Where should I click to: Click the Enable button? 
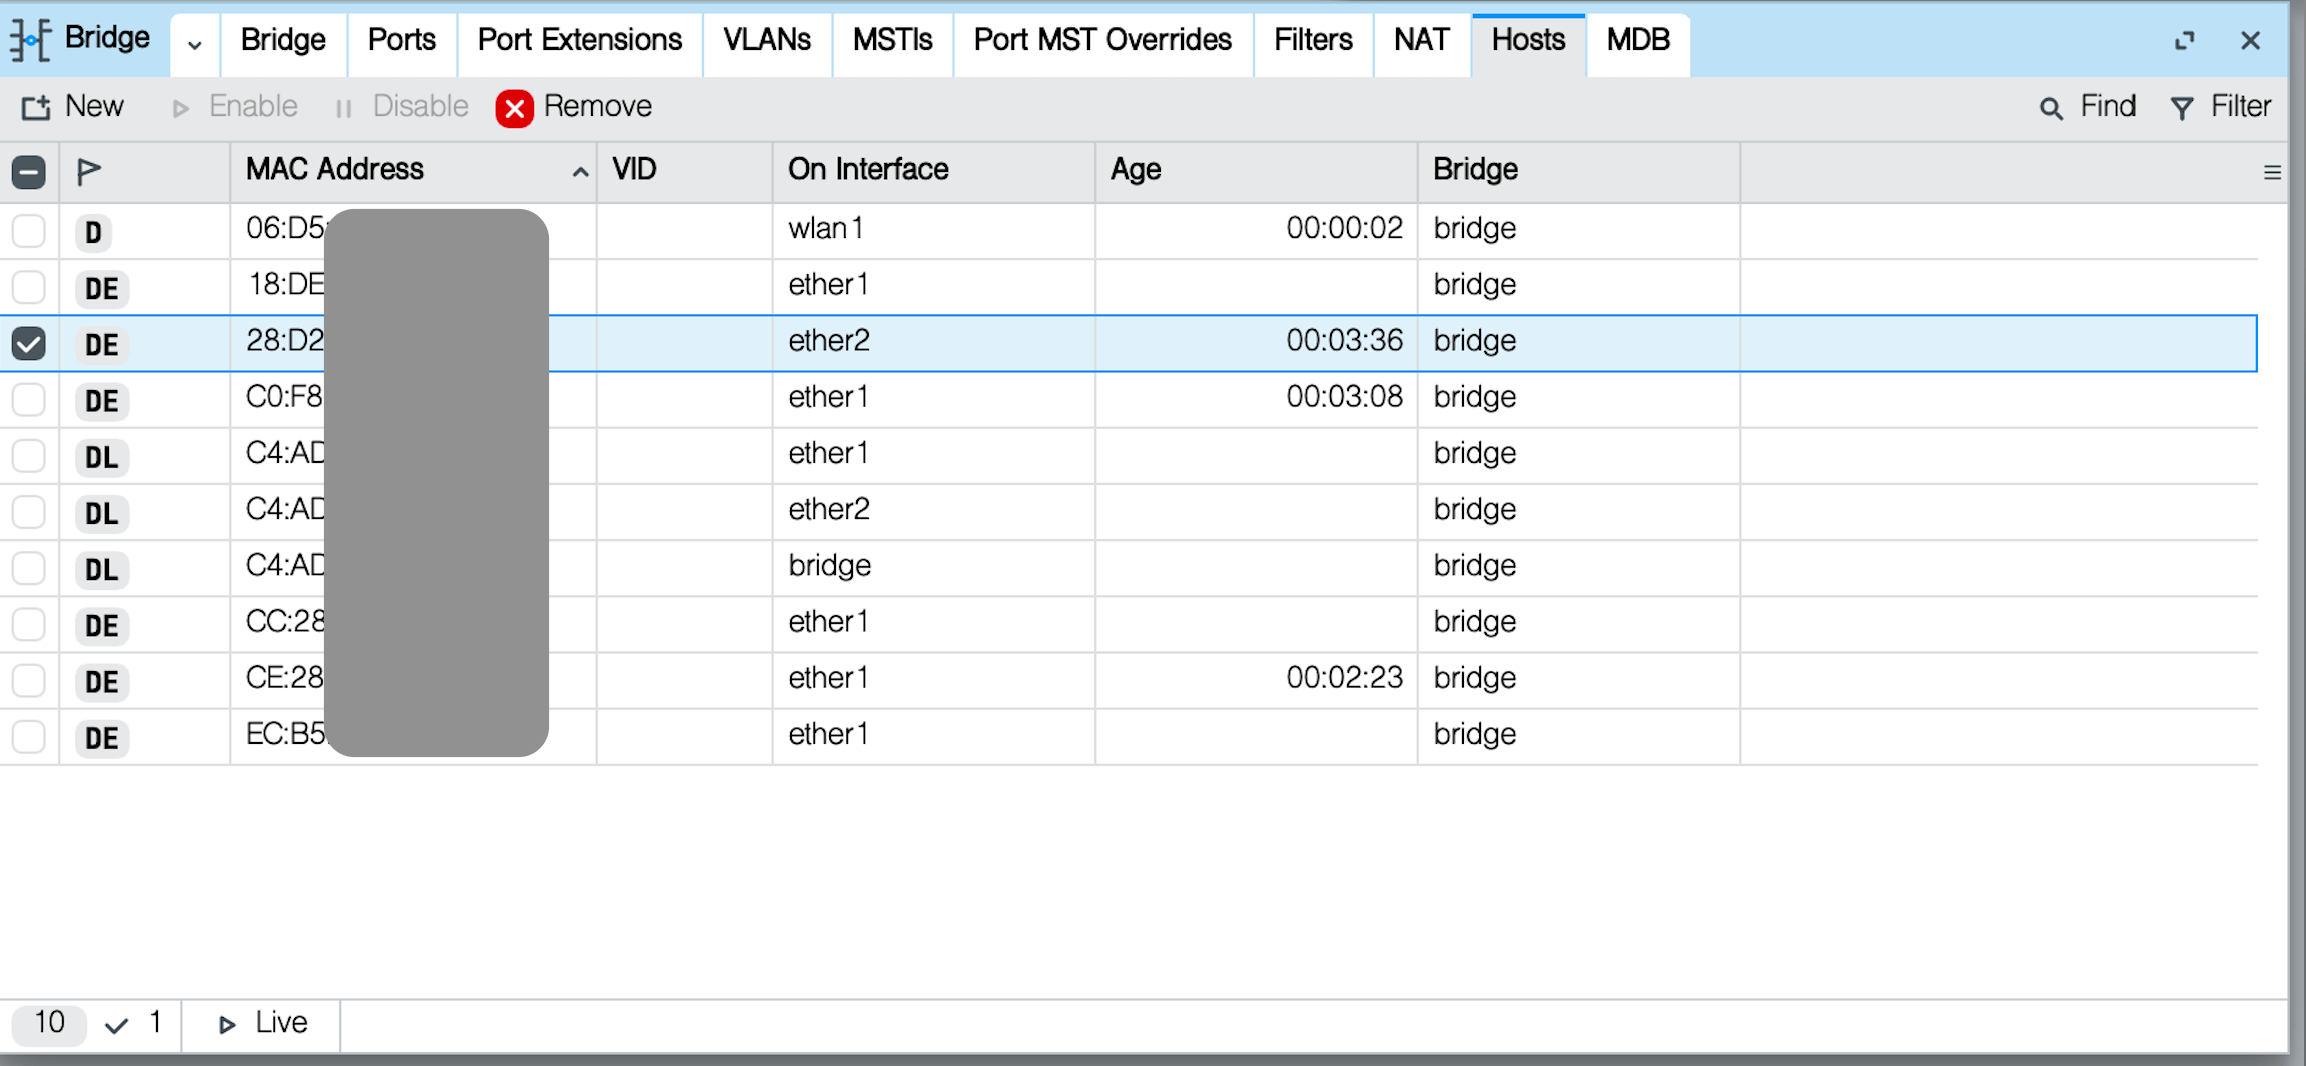pos(236,107)
